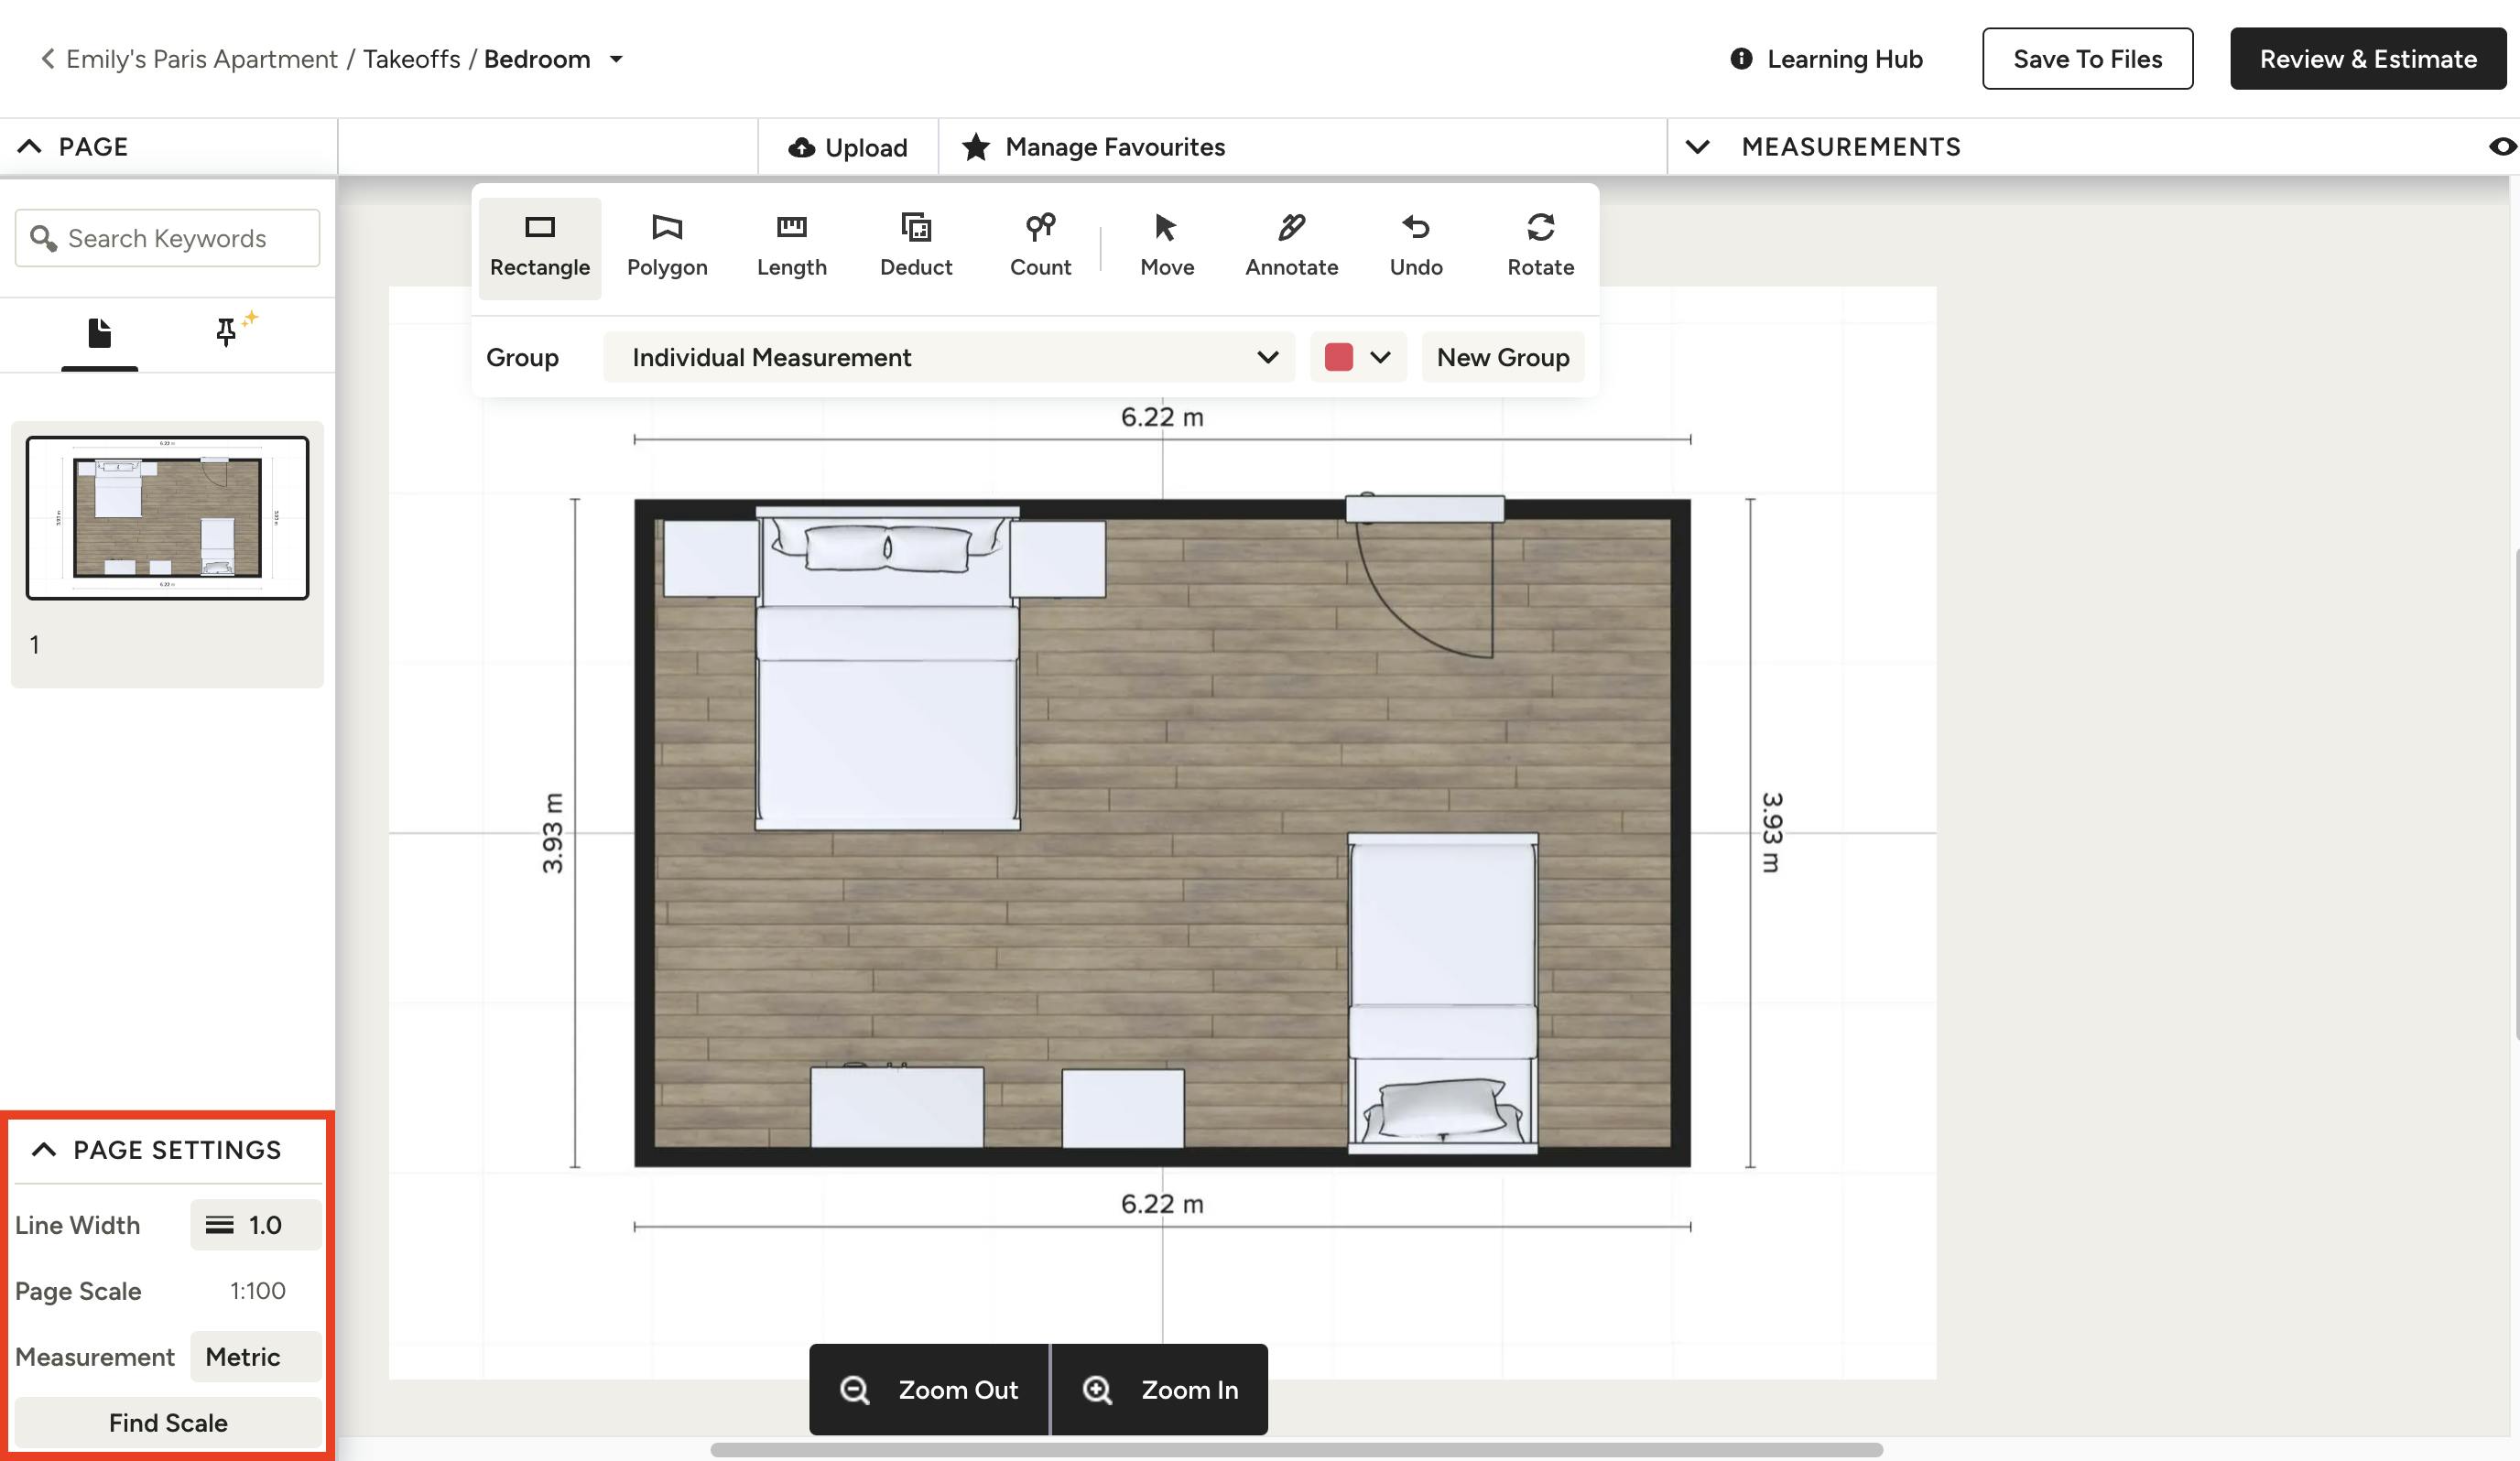Click the left 3.93 m dimension label

pos(552,832)
